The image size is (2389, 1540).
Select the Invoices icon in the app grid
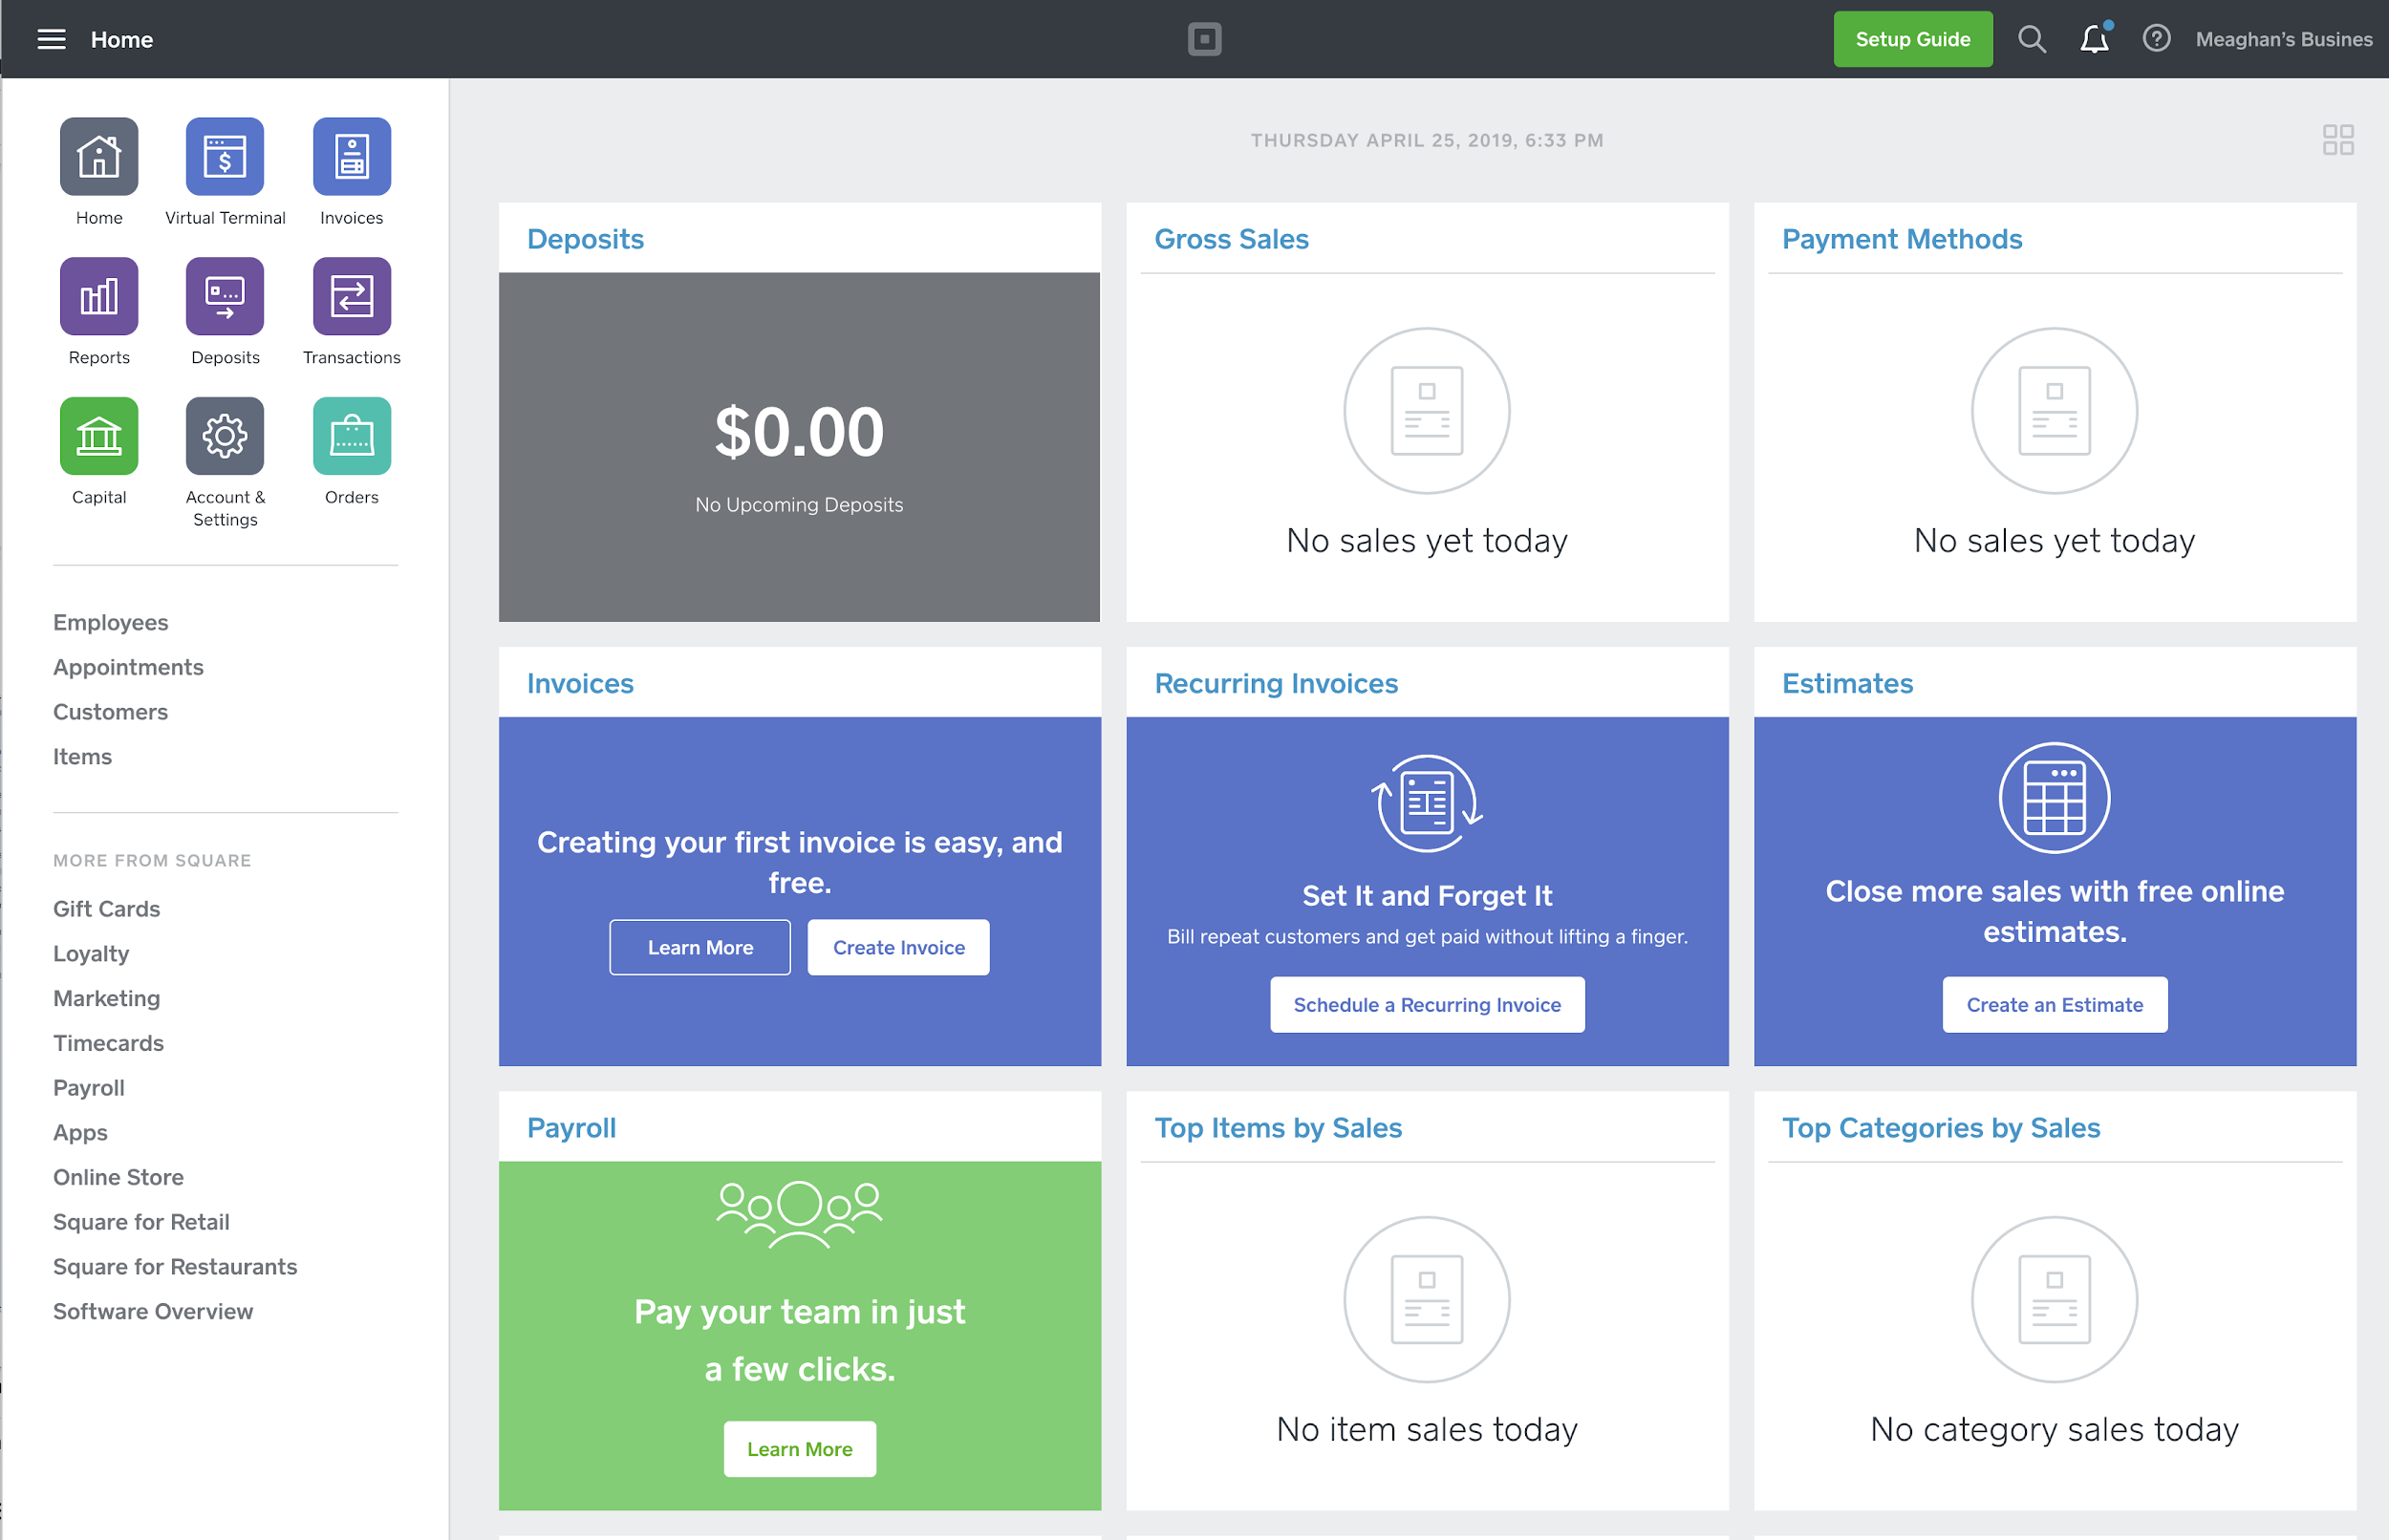350,157
